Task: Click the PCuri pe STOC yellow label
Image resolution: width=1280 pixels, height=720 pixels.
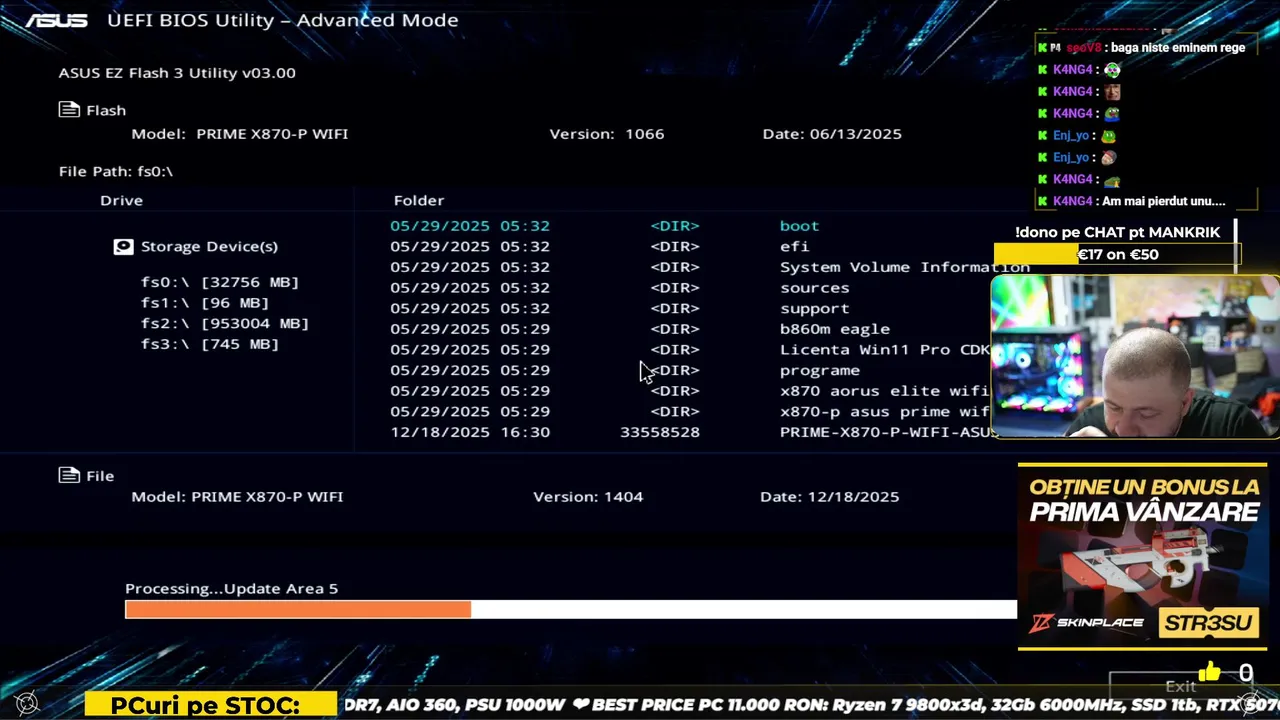Action: 210,705
